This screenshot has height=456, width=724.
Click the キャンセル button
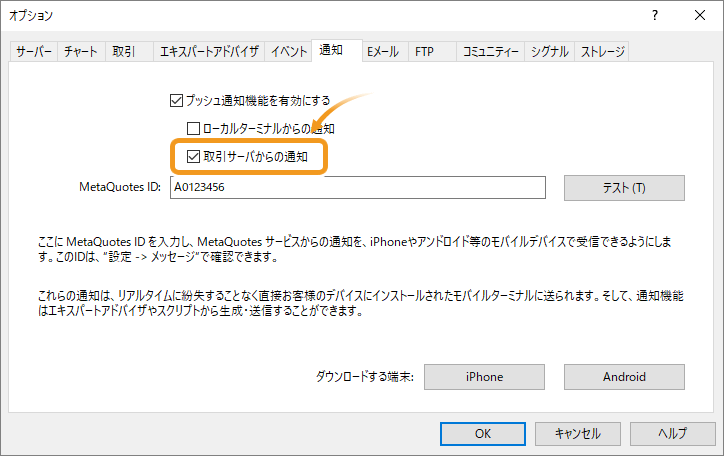[578, 434]
